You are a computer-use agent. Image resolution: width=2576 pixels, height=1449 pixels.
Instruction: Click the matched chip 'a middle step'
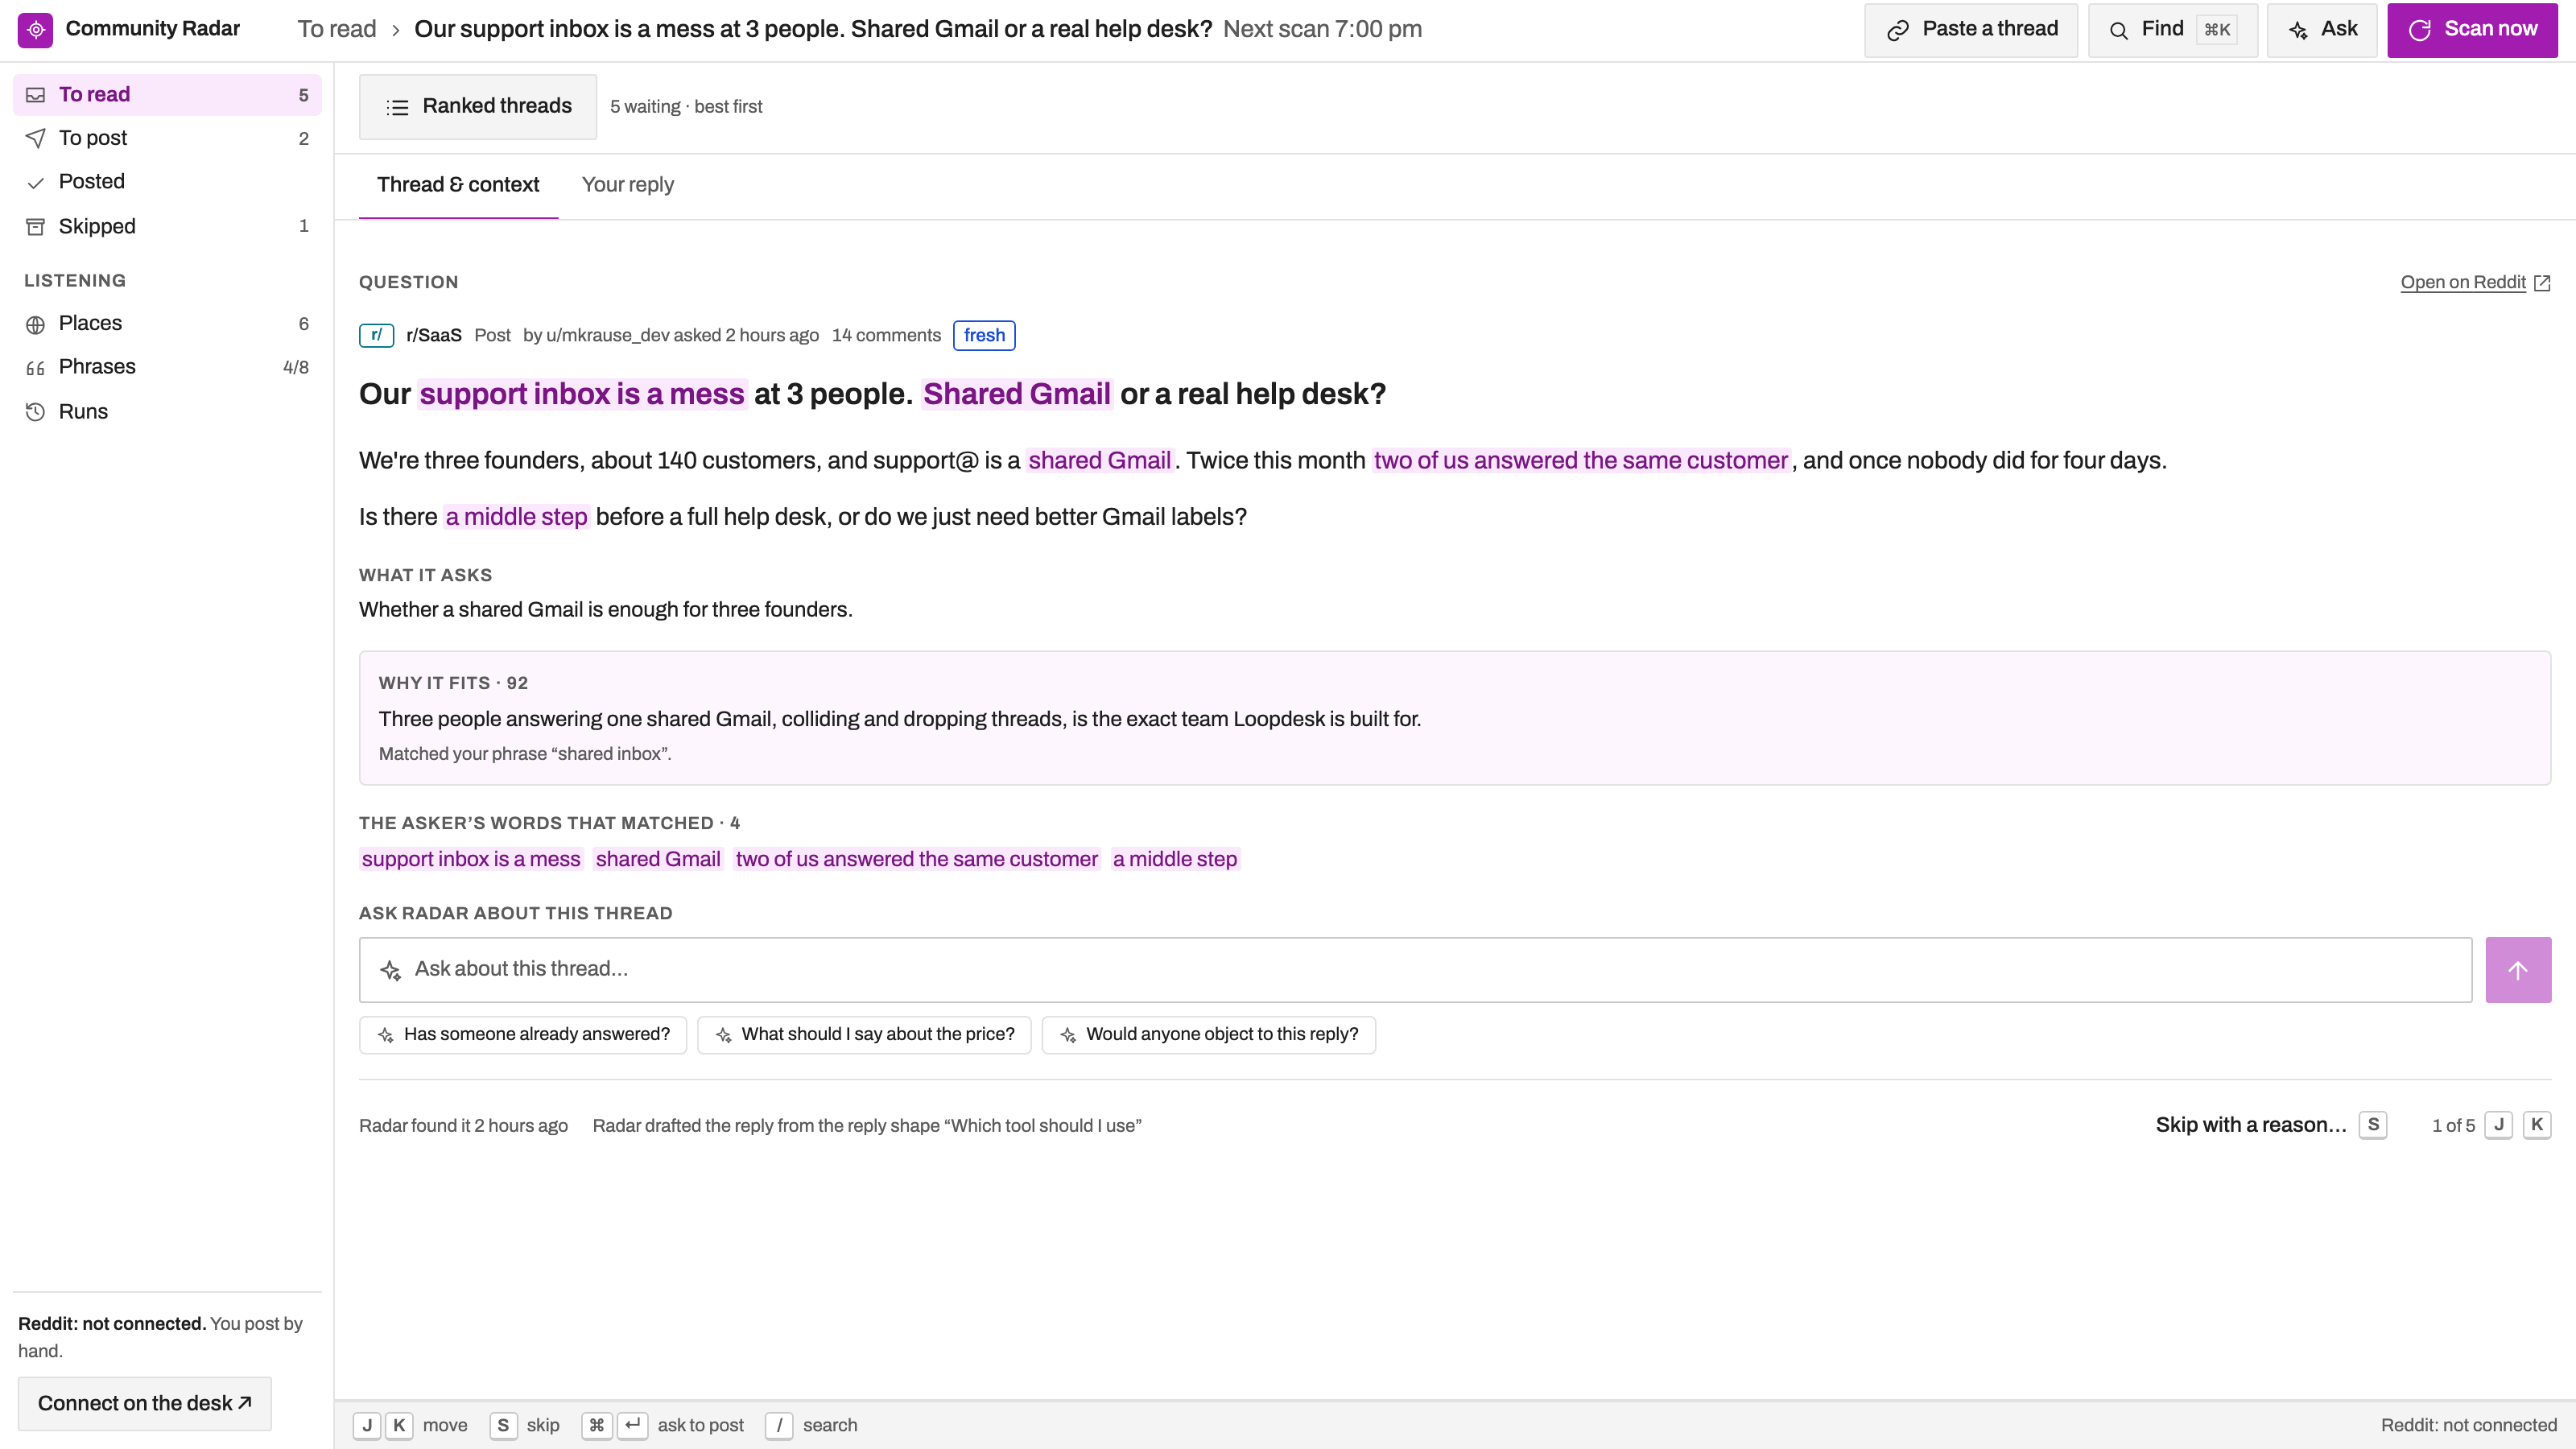click(1175, 859)
